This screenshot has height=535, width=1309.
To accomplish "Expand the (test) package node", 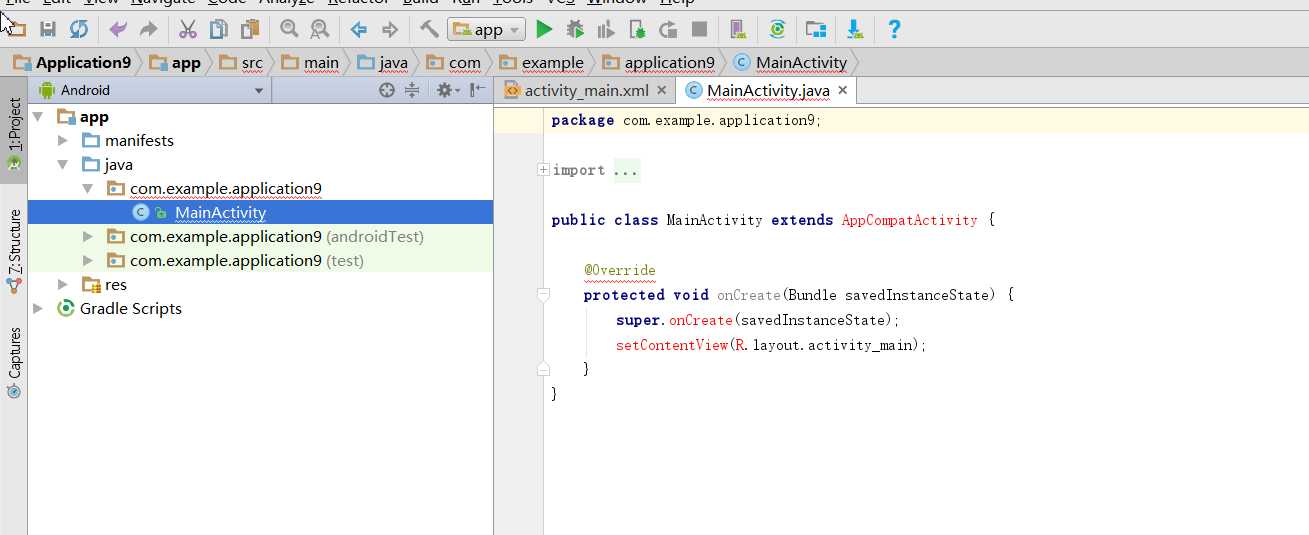I will (87, 261).
